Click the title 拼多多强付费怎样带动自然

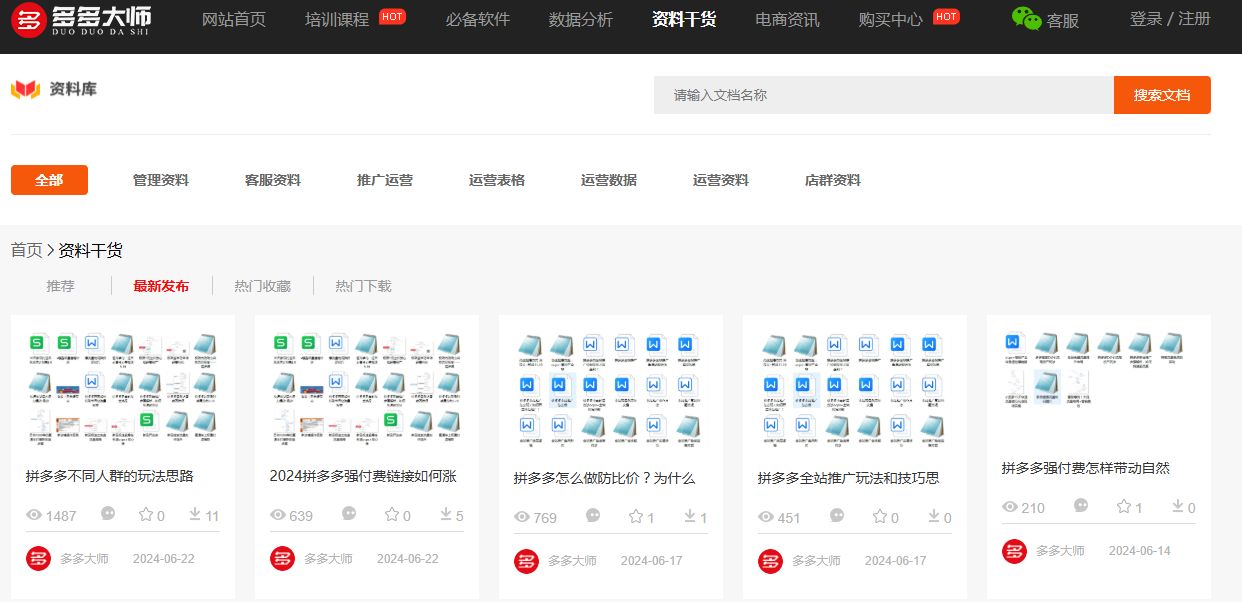(x=1086, y=468)
